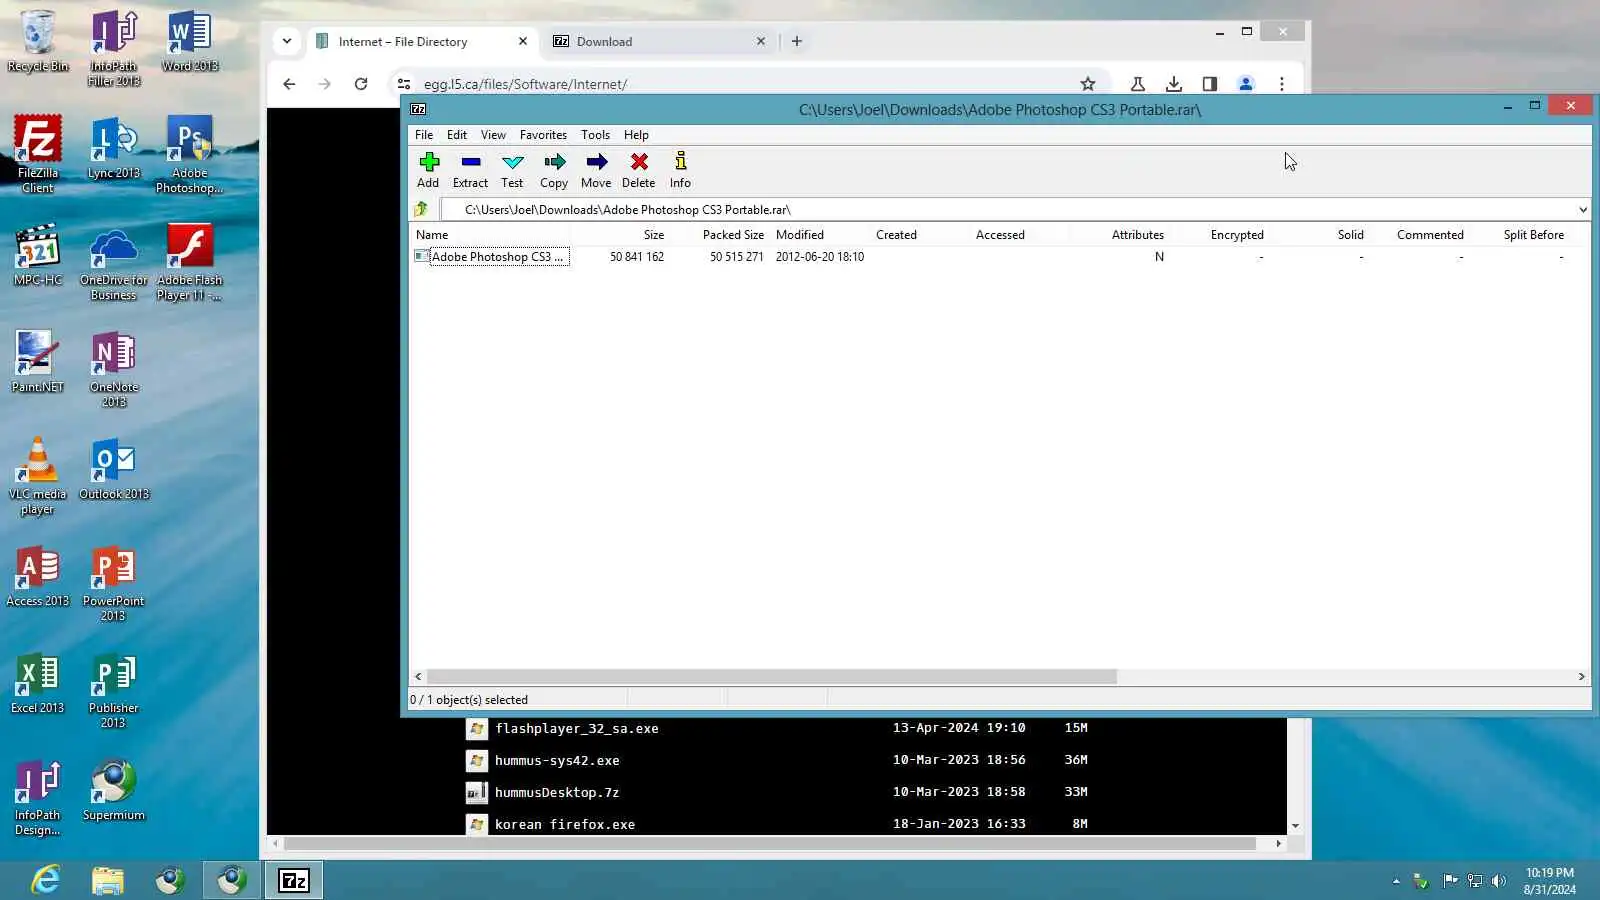Screen dimensions: 1600x900
Task: Switch to the Internet – File Directory tab
Action: coord(422,41)
